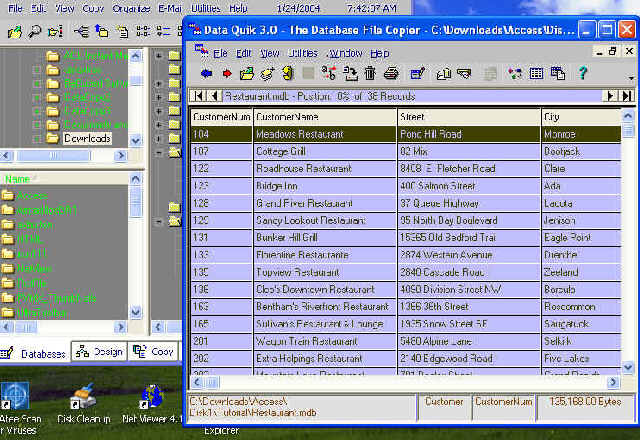Click the folder tree horizontal scroll thumb
This screenshot has width=640, height=440.
53,156
